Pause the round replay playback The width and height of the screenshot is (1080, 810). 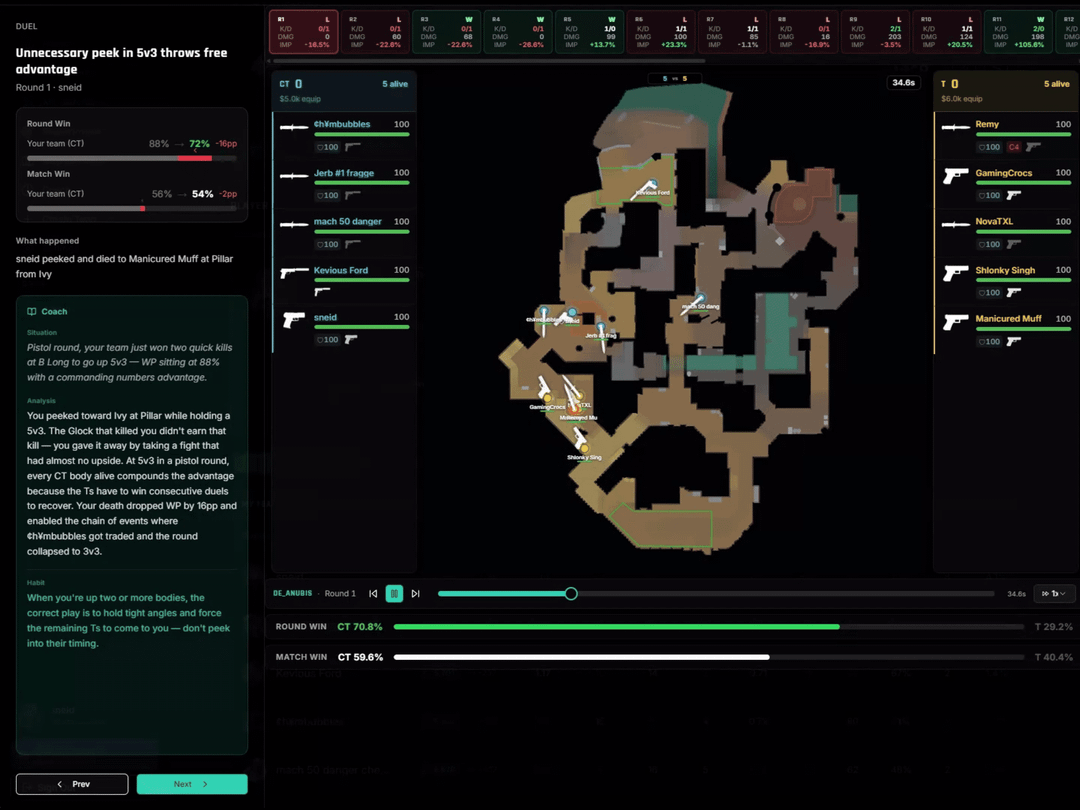394,593
